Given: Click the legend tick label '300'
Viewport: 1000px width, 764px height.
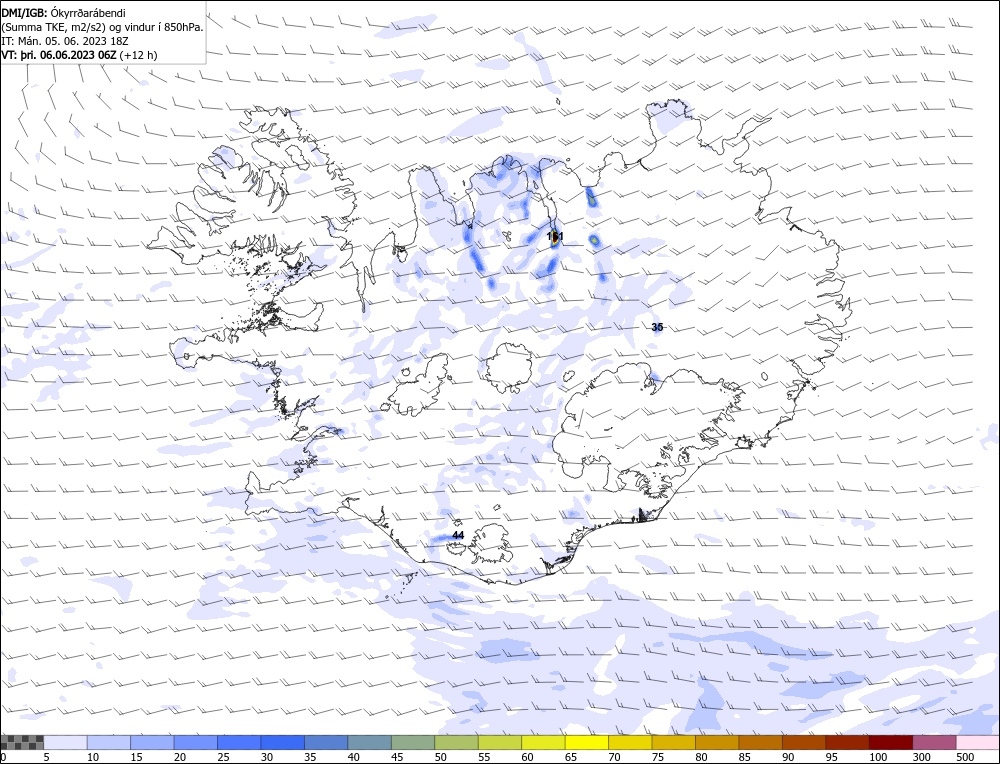Looking at the screenshot, I should click(x=921, y=757).
